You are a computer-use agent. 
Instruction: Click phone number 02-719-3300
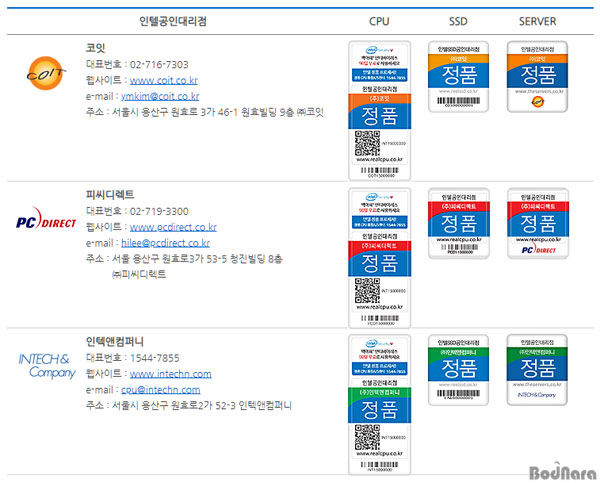tap(159, 211)
